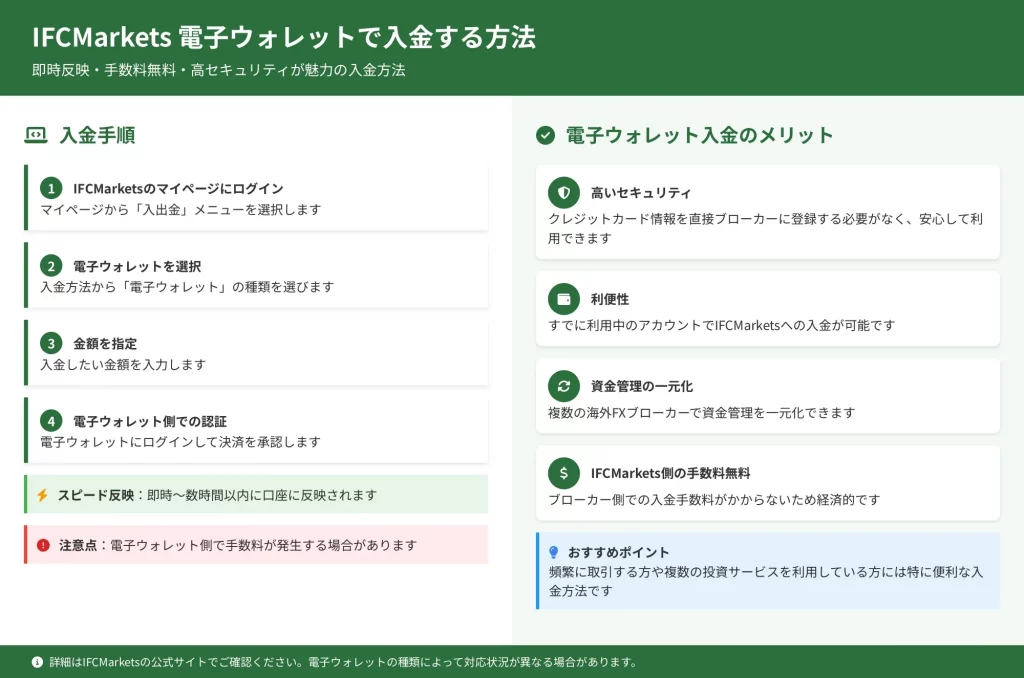Click the green スピード反映 notice box
Viewport: 1024px width, 678px height.
[x=256, y=495]
